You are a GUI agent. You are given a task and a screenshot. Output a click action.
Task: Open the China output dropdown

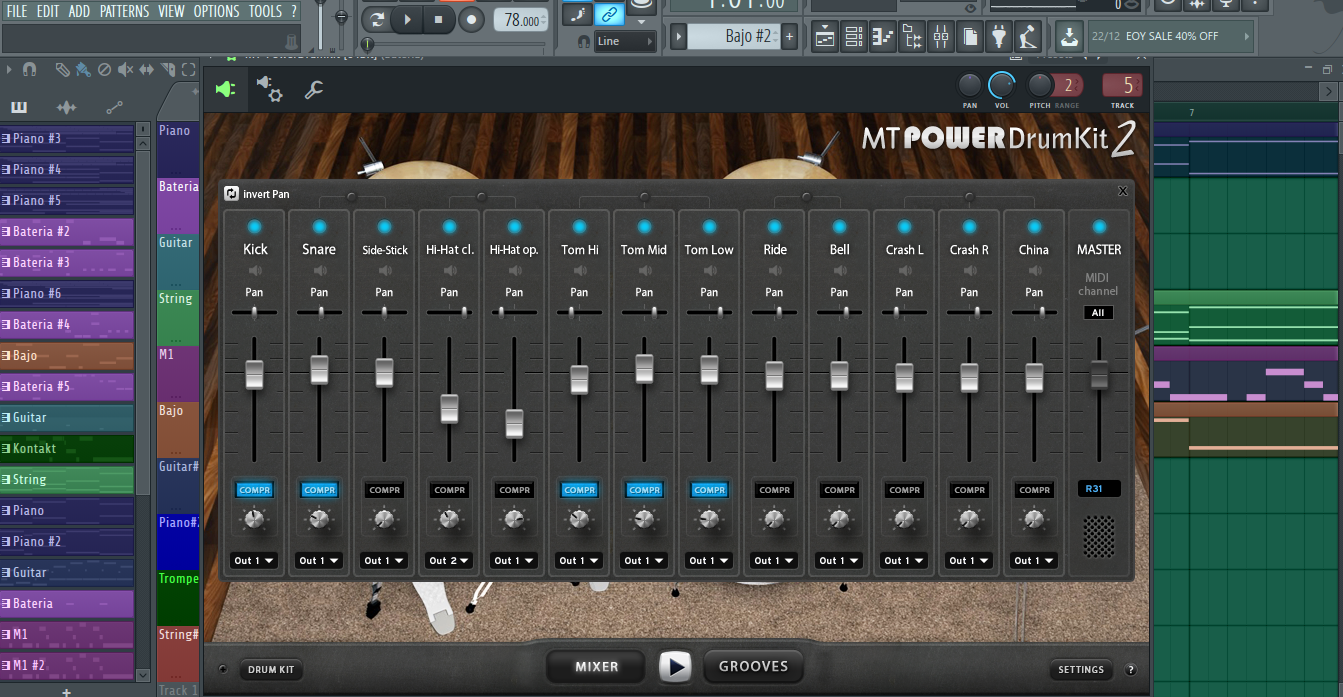click(1034, 561)
